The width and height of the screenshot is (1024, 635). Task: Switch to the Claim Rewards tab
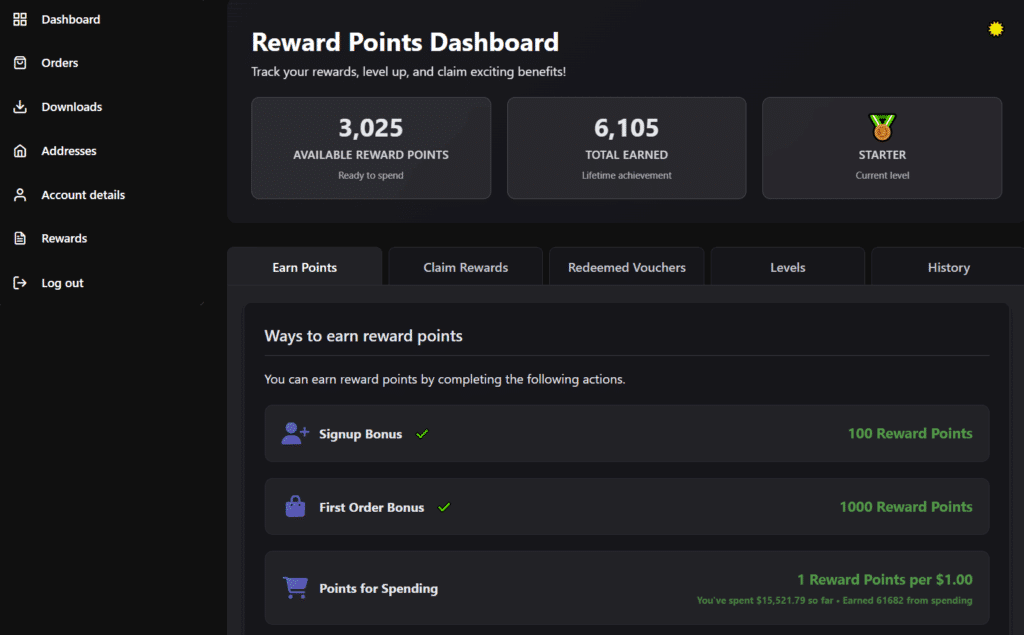point(465,267)
